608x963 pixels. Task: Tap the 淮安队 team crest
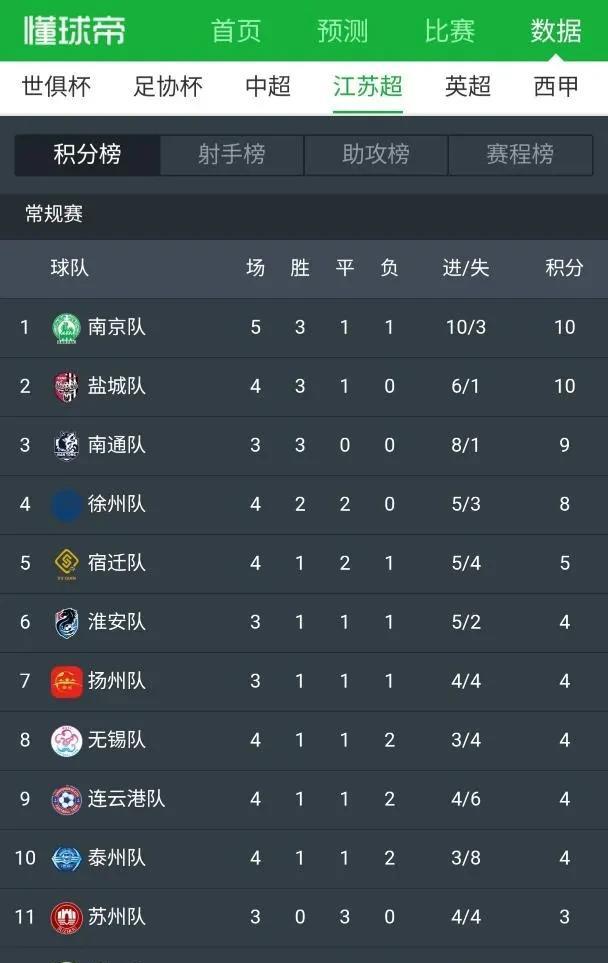click(x=67, y=622)
